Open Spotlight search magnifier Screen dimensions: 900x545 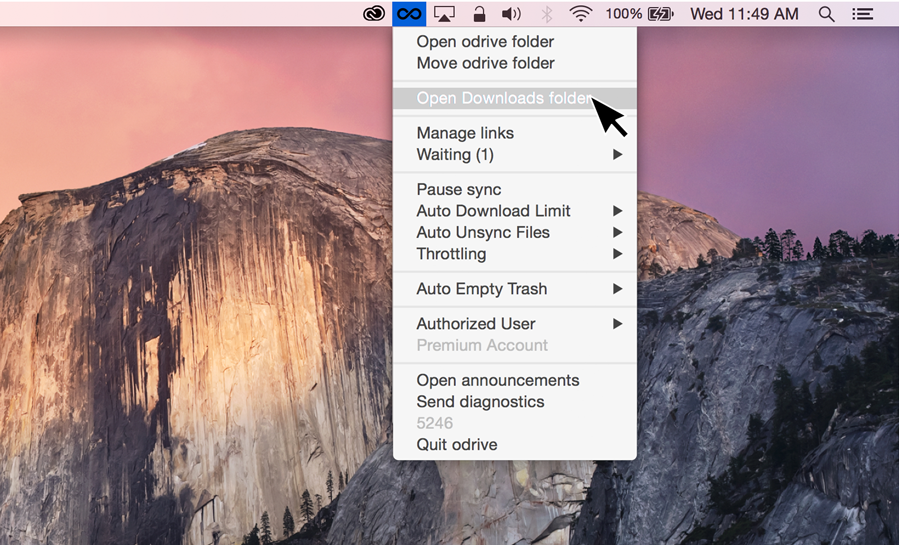tap(826, 14)
